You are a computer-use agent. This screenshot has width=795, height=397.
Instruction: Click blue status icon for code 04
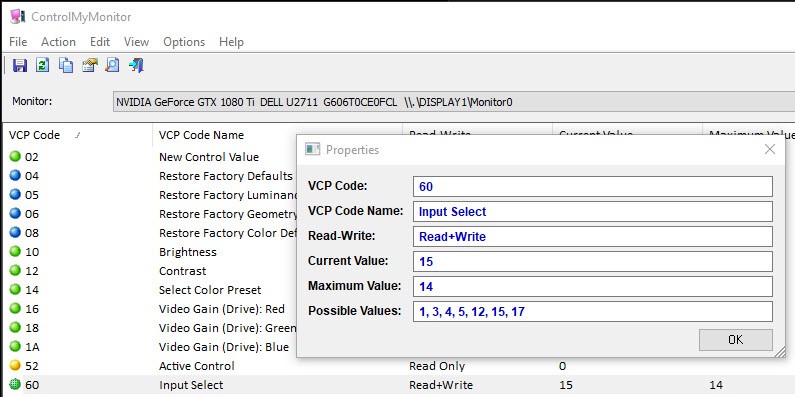(15, 175)
